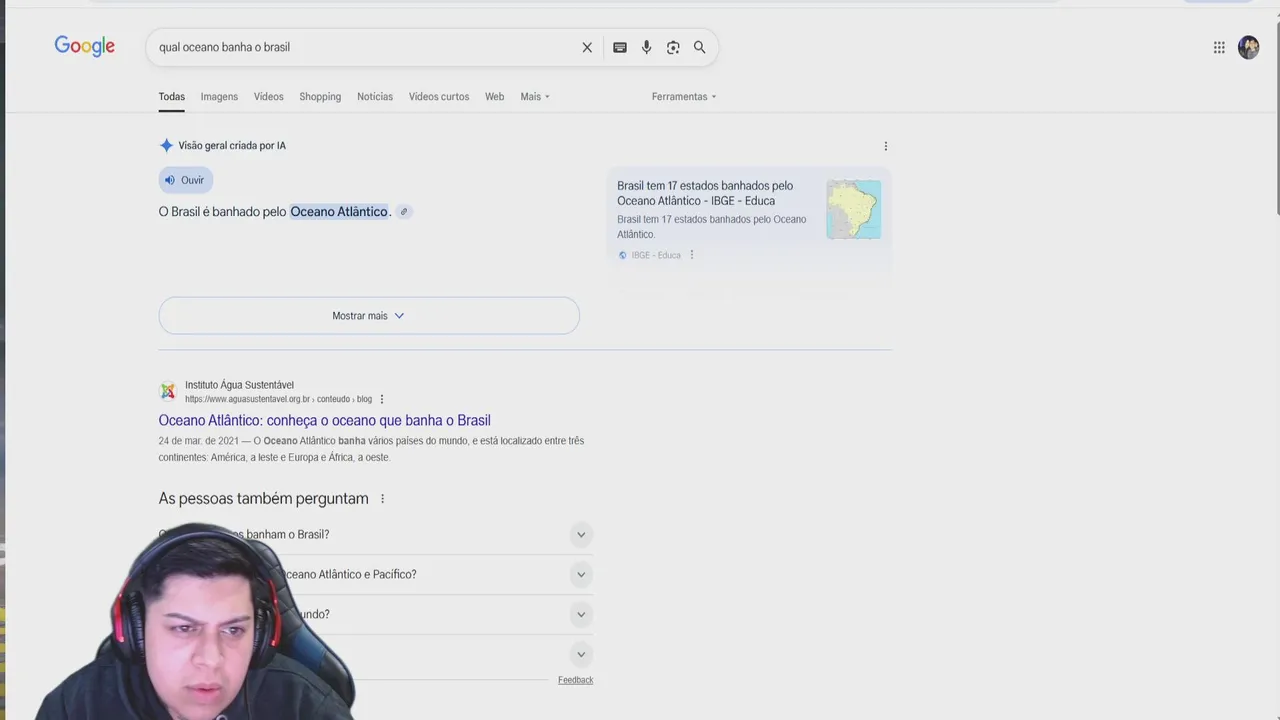Open the Mais dropdown menu
Screen dimensions: 1280x720
535,97
